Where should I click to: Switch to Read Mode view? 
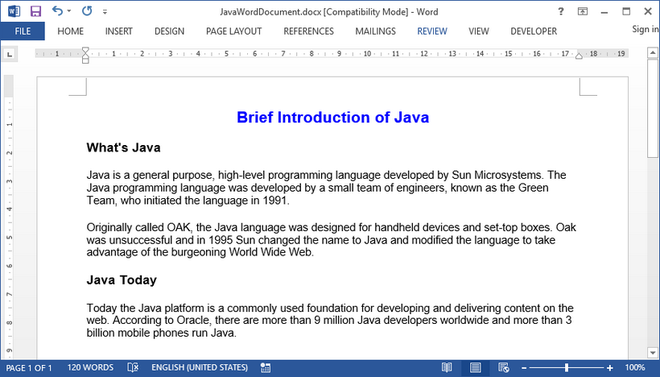(x=447, y=367)
